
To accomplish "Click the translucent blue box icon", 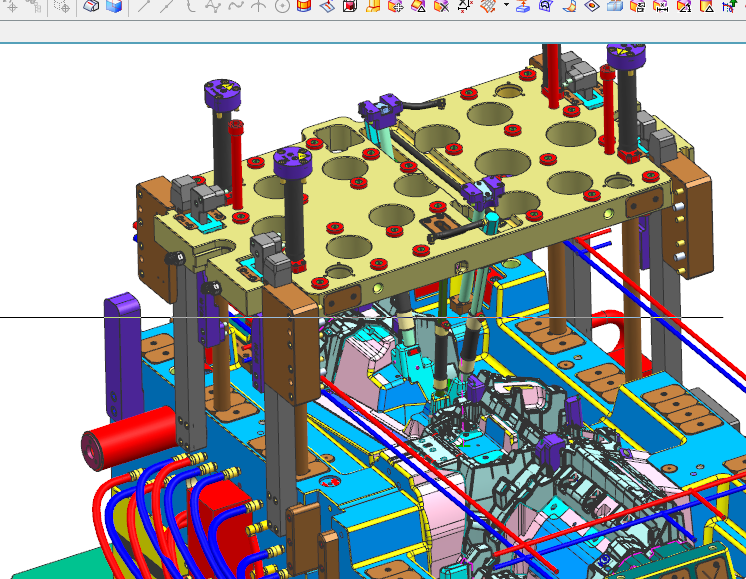I will (x=615, y=6).
